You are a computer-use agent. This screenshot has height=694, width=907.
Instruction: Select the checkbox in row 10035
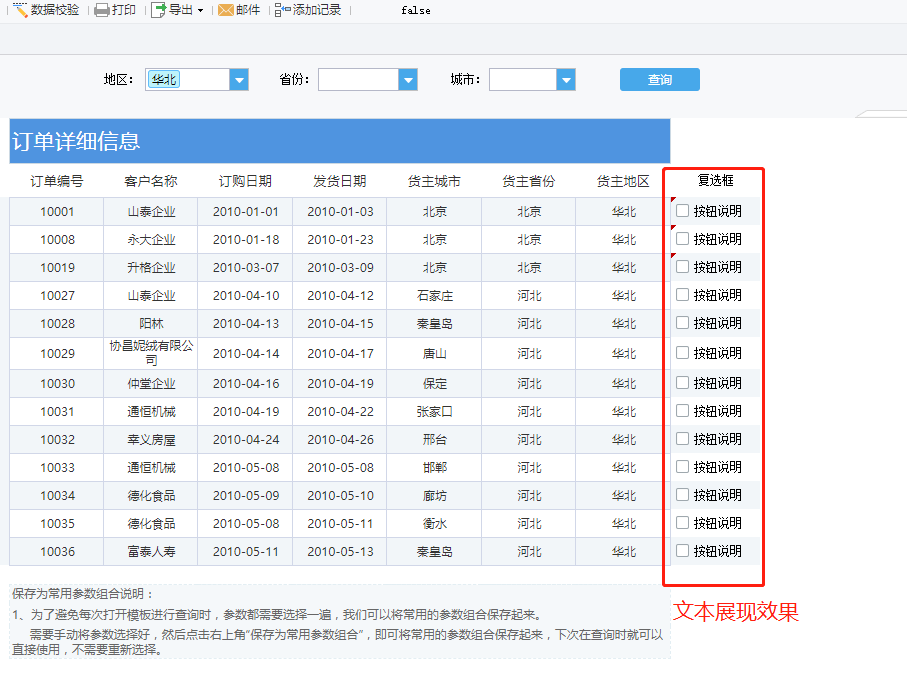[683, 522]
